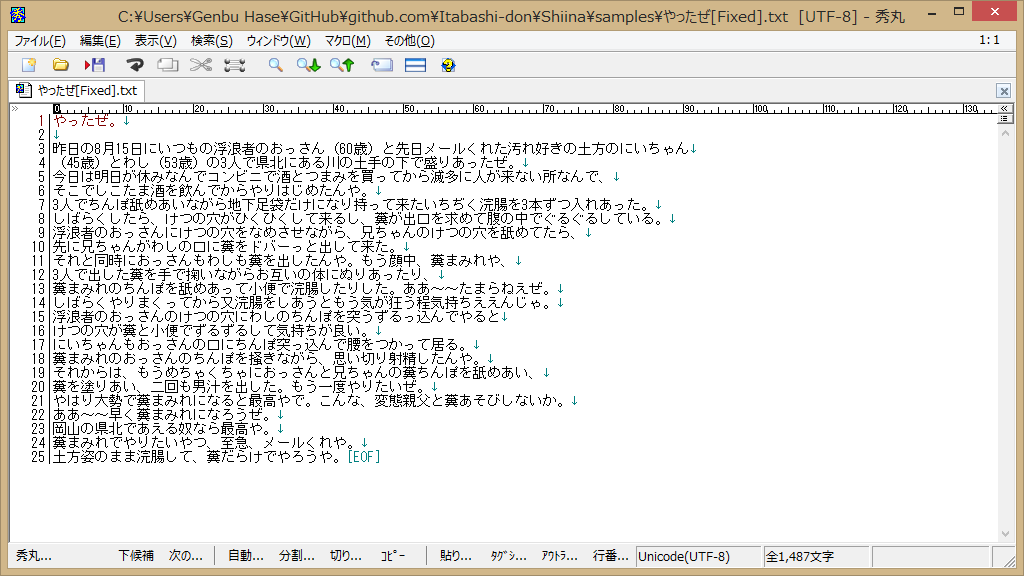Click the scissors Cut icon
This screenshot has height=576, width=1024.
click(201, 65)
